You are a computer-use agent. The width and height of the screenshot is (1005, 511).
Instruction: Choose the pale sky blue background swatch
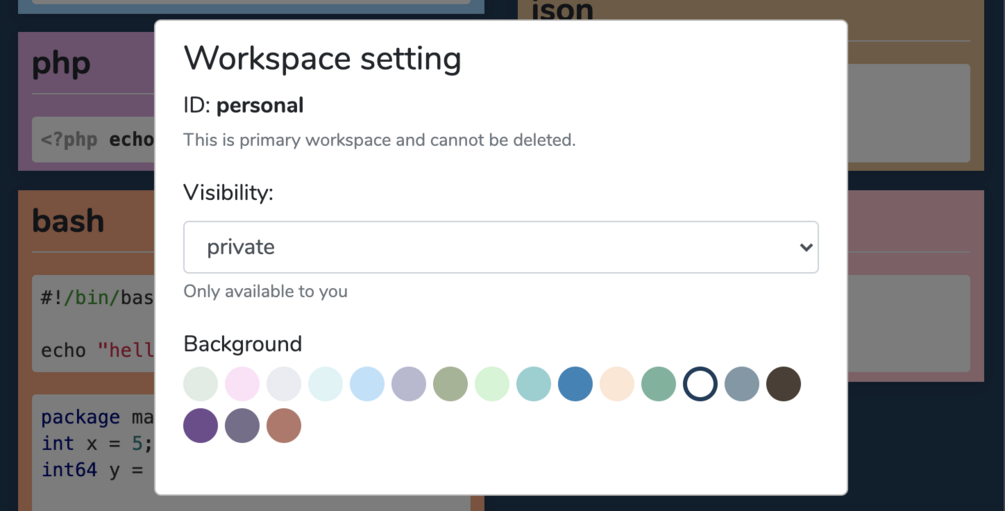coord(367,384)
